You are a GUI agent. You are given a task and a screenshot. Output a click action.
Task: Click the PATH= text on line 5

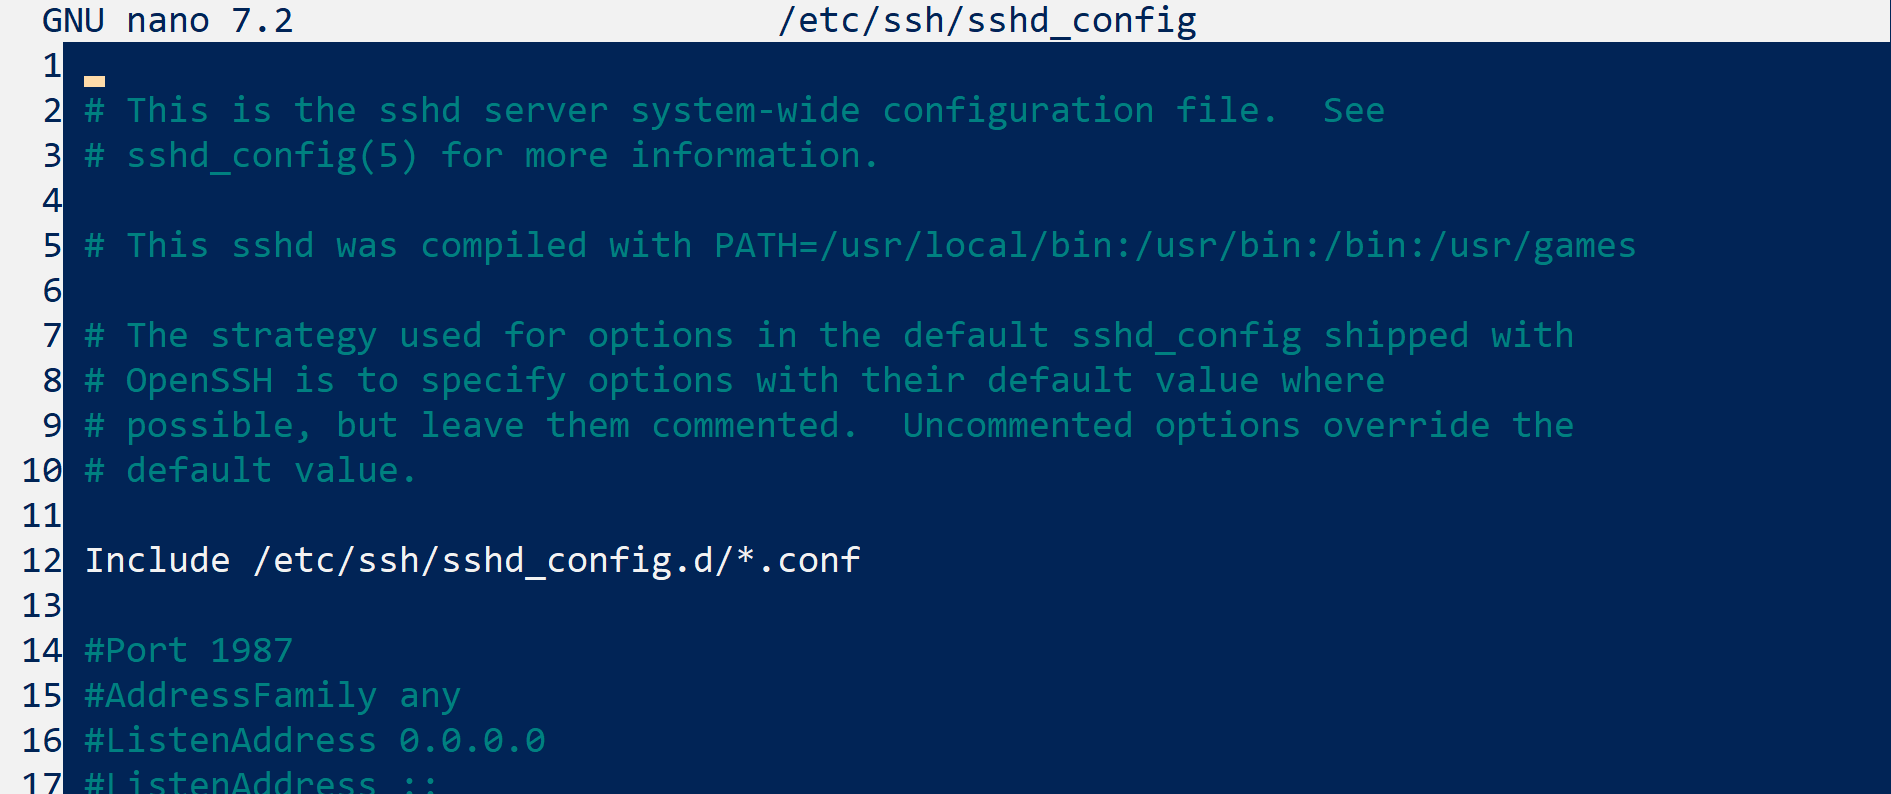click(766, 245)
